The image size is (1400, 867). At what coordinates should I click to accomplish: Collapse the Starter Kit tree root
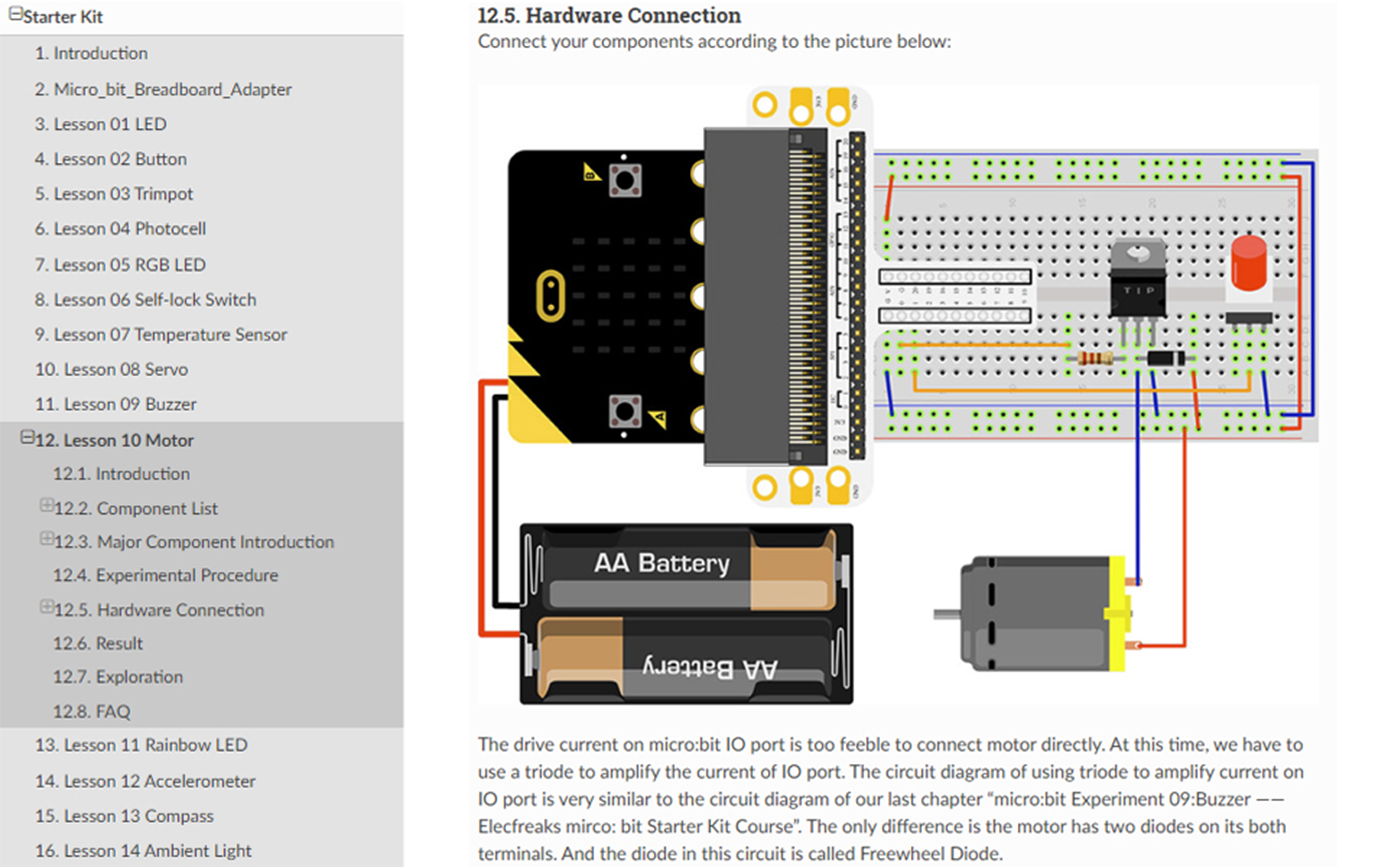pyautogui.click(x=15, y=16)
